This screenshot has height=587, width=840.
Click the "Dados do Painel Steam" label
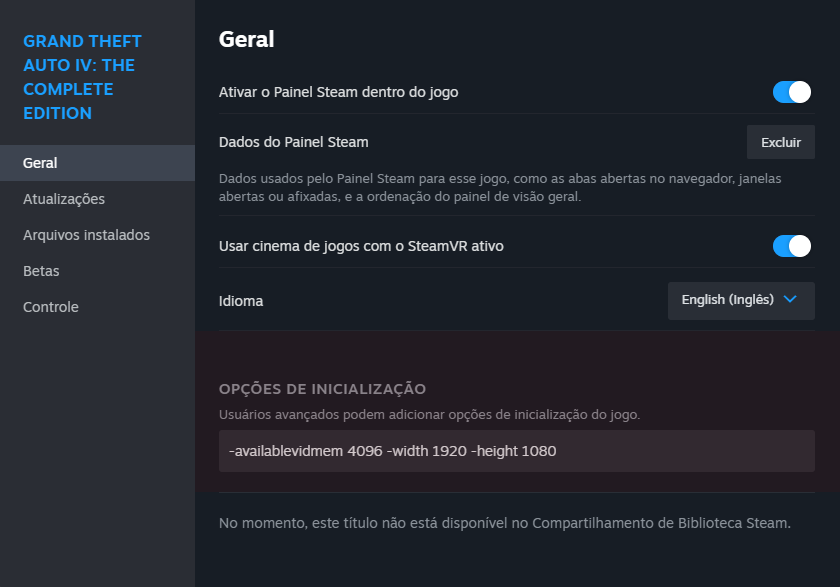click(293, 142)
